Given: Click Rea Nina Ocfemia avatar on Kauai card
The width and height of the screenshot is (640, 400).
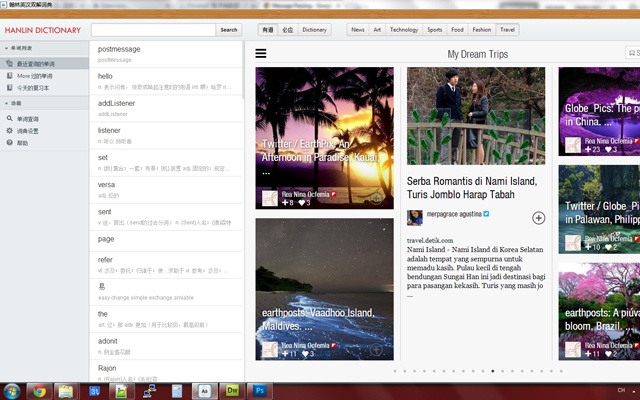Looking at the screenshot, I should (270, 198).
